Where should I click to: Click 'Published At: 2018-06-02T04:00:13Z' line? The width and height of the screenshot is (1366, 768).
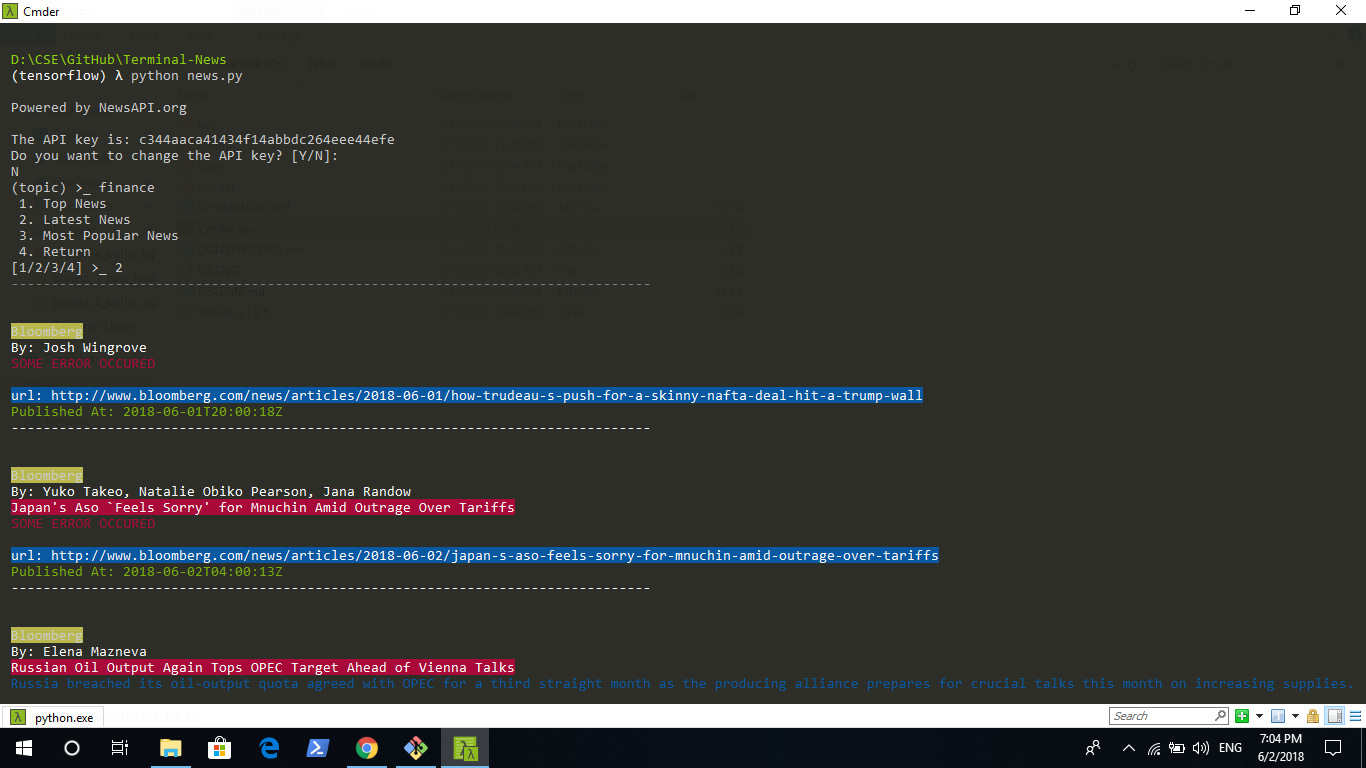pyautogui.click(x=147, y=572)
